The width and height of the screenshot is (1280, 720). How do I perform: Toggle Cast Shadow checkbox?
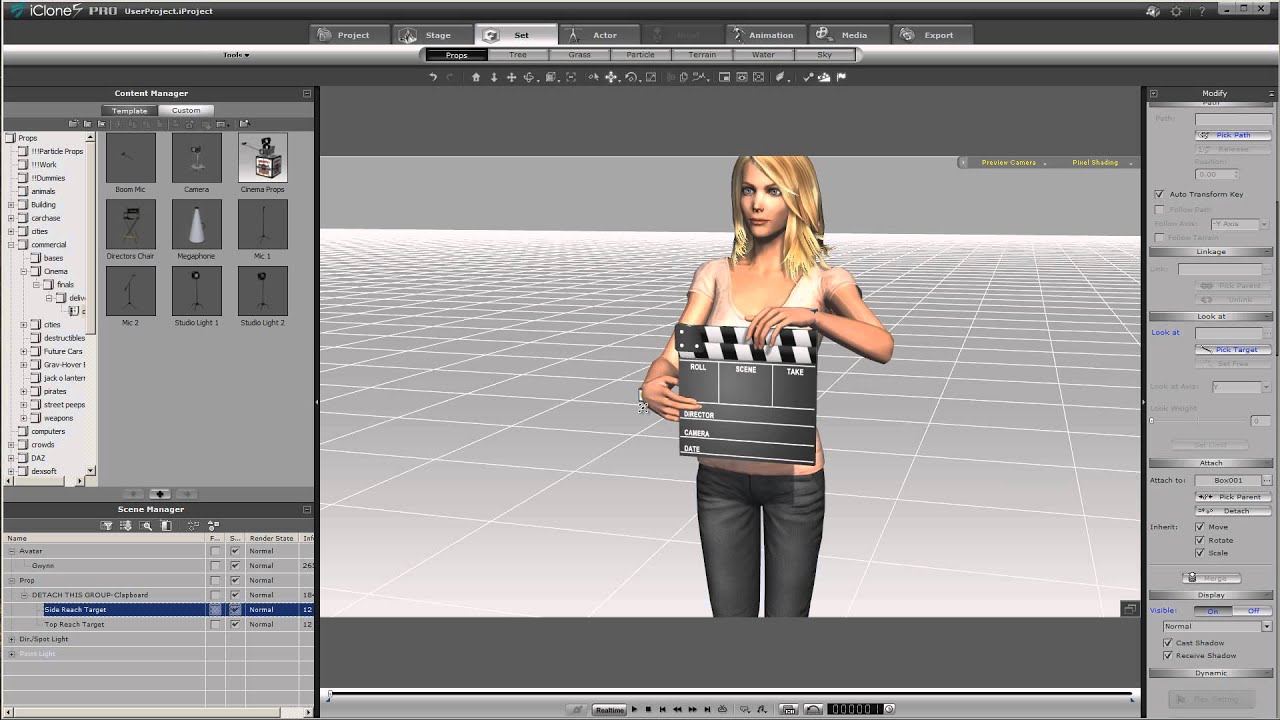pos(1168,643)
